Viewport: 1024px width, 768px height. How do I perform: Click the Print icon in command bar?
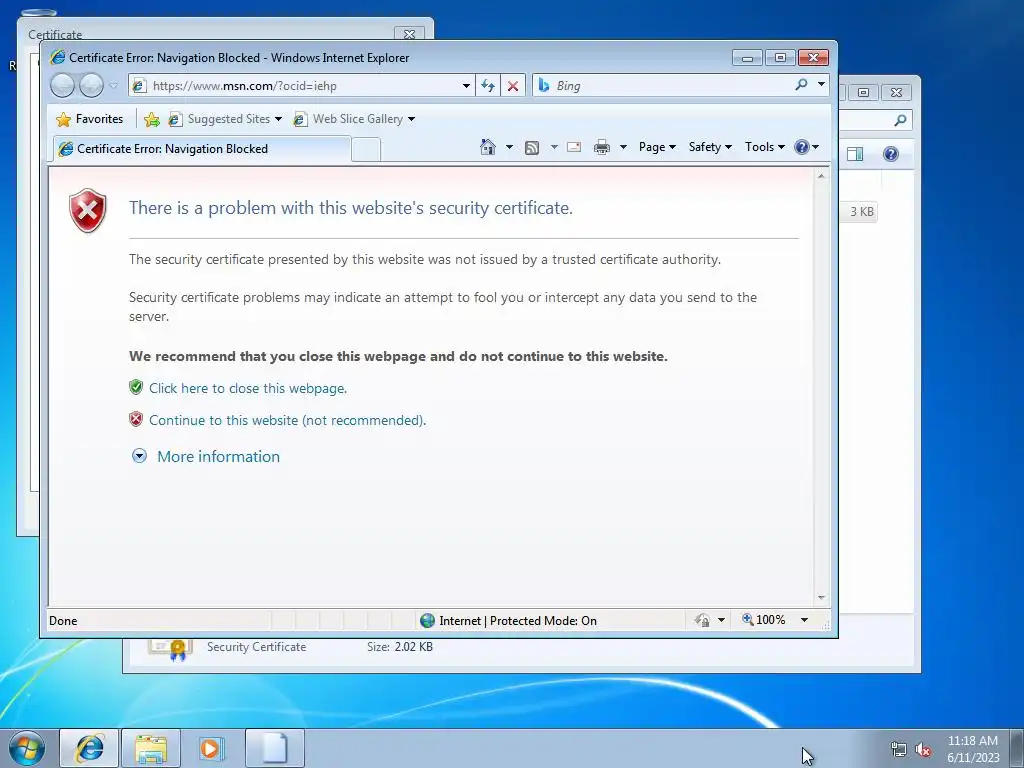pos(601,148)
